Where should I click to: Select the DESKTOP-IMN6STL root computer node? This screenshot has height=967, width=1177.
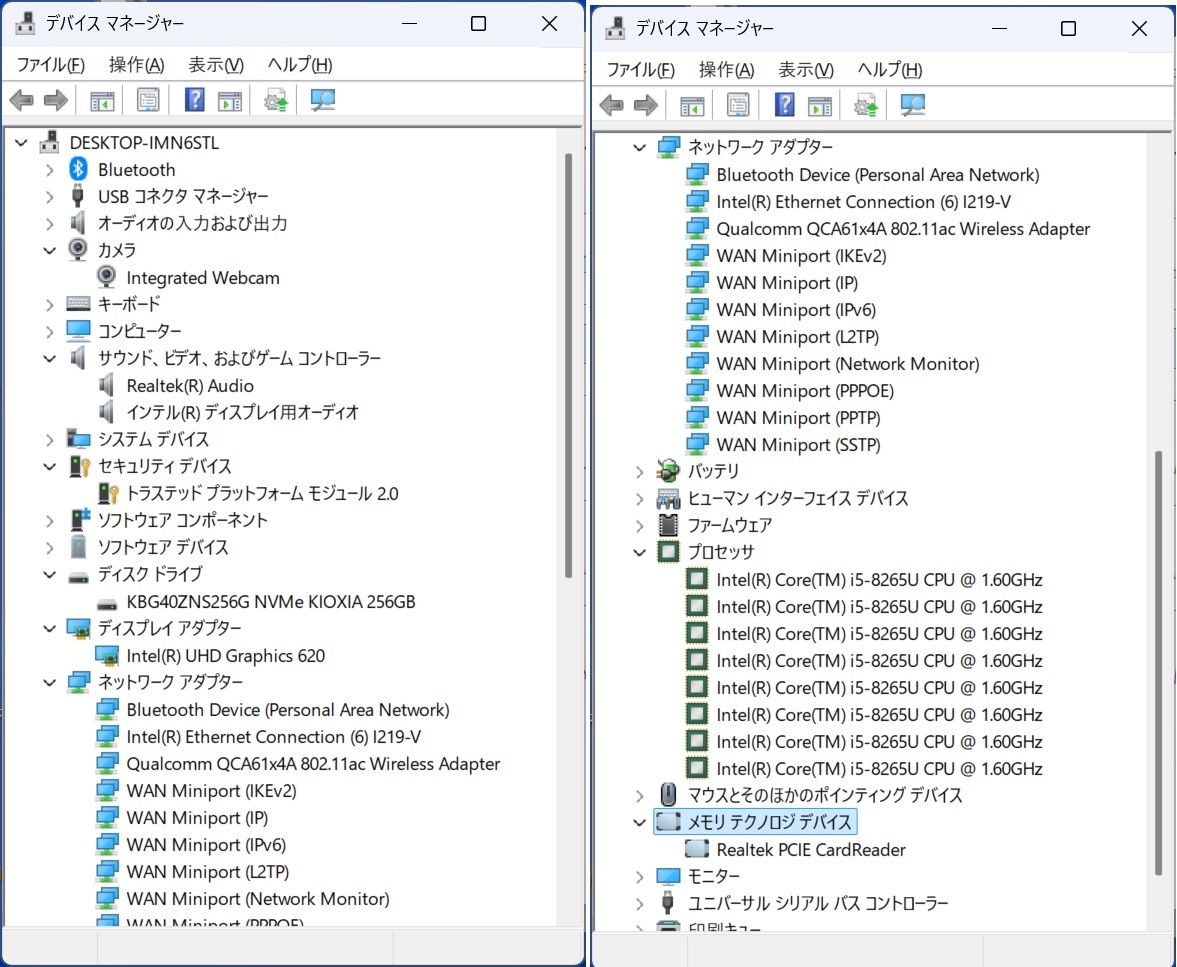point(143,143)
